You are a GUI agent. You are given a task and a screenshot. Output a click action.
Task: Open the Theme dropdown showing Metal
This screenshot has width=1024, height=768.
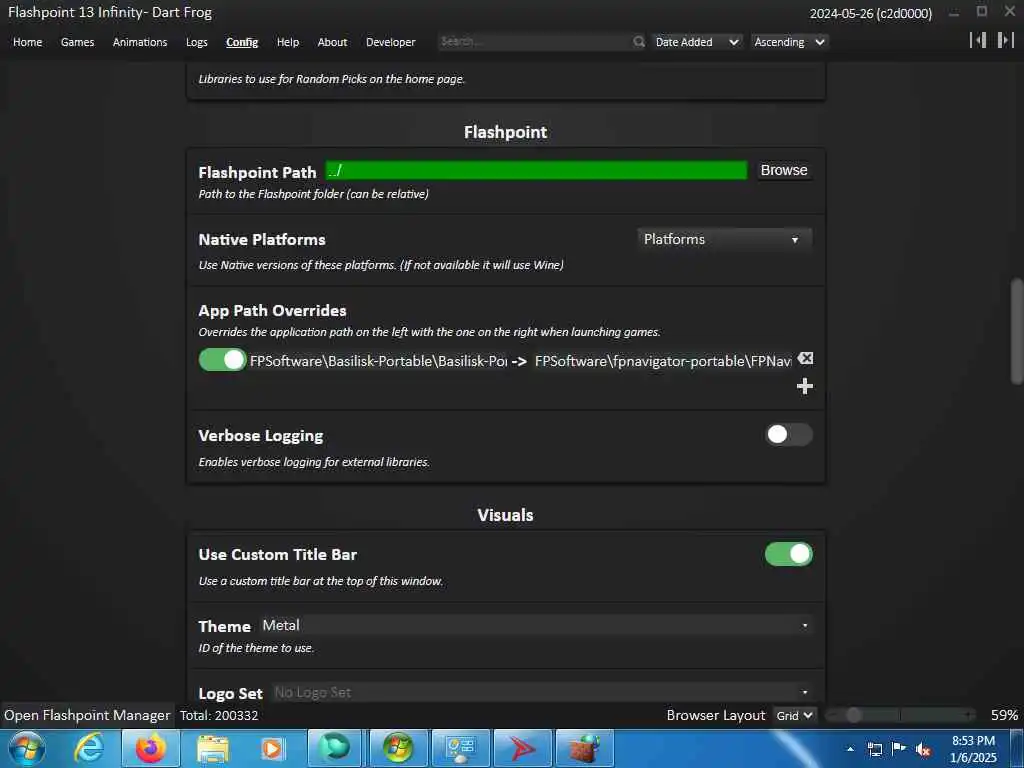coord(537,625)
